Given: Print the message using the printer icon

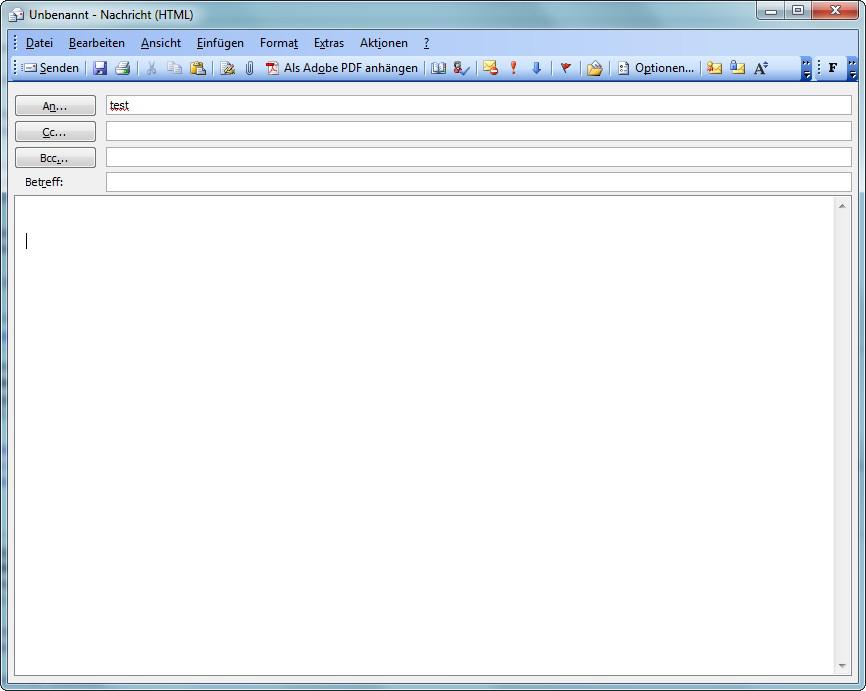Looking at the screenshot, I should point(123,68).
